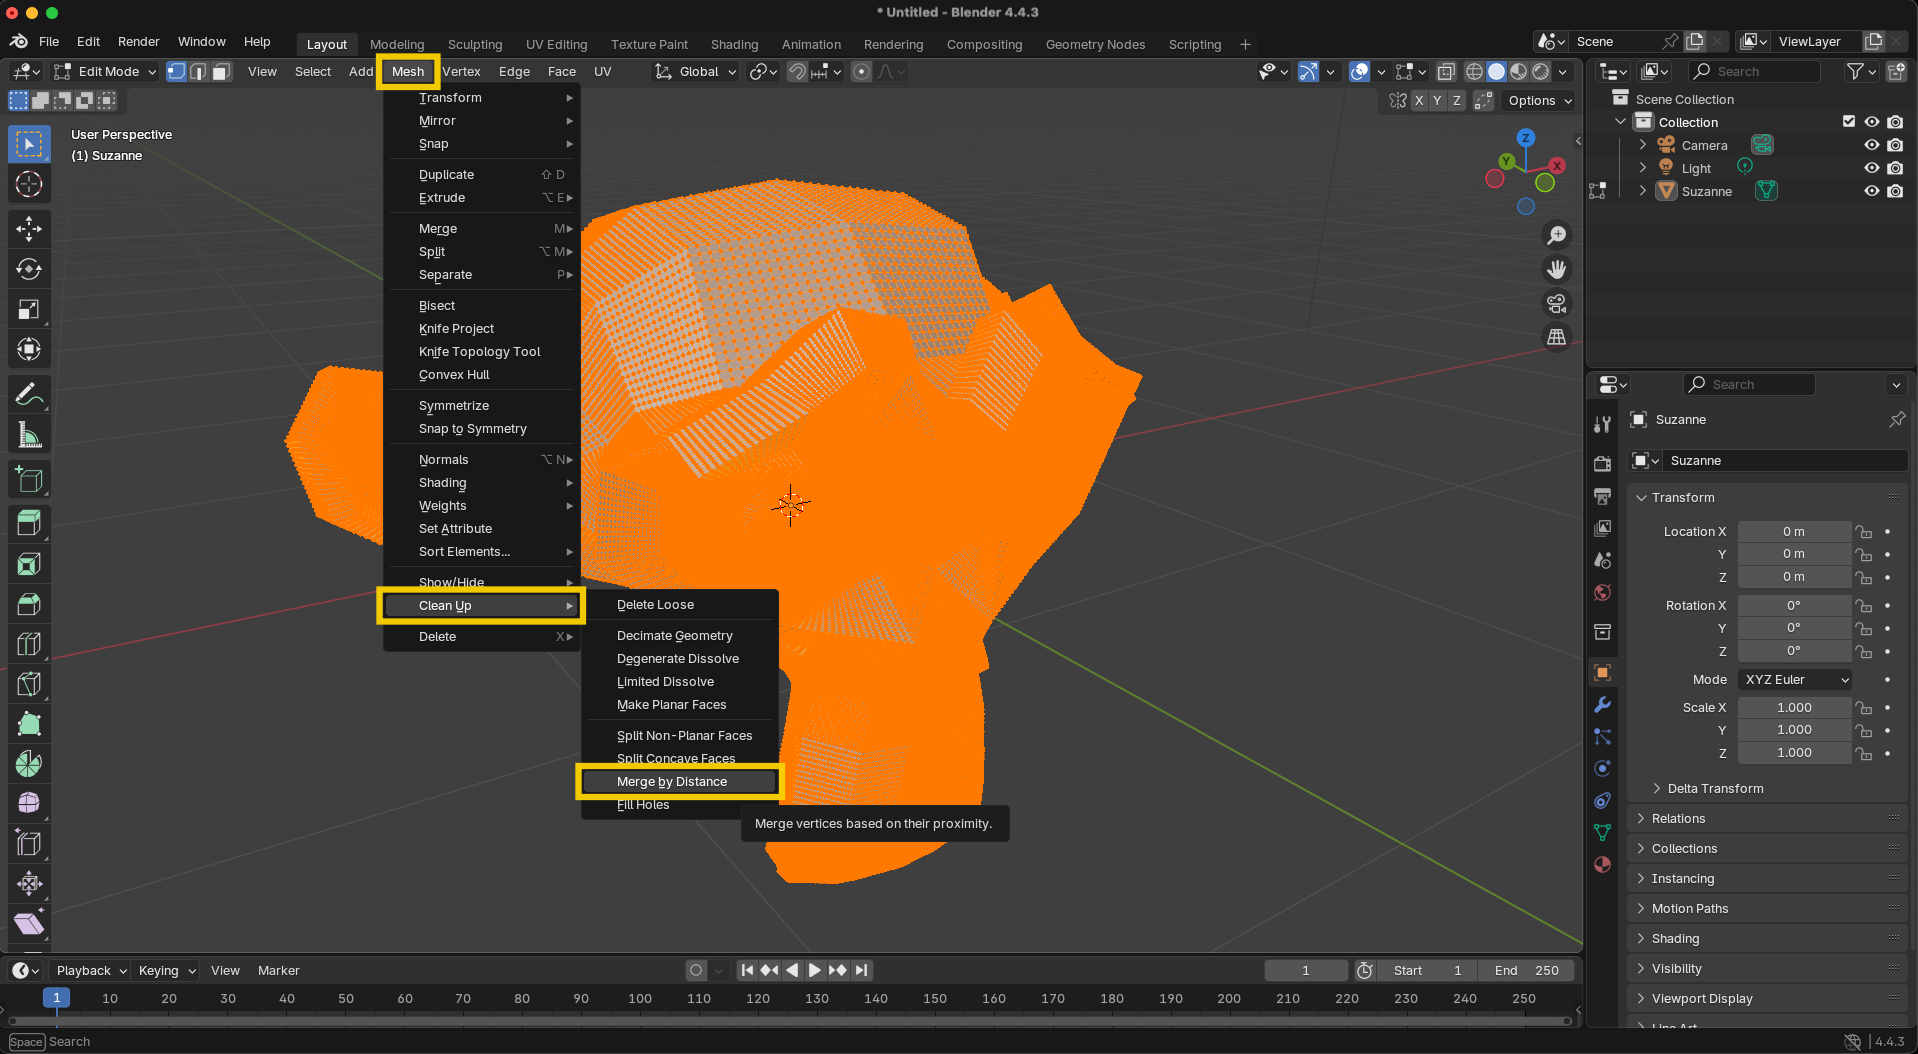Image resolution: width=1918 pixels, height=1054 pixels.
Task: Choose Limited Dissolve in submenu
Action: click(x=680, y=681)
